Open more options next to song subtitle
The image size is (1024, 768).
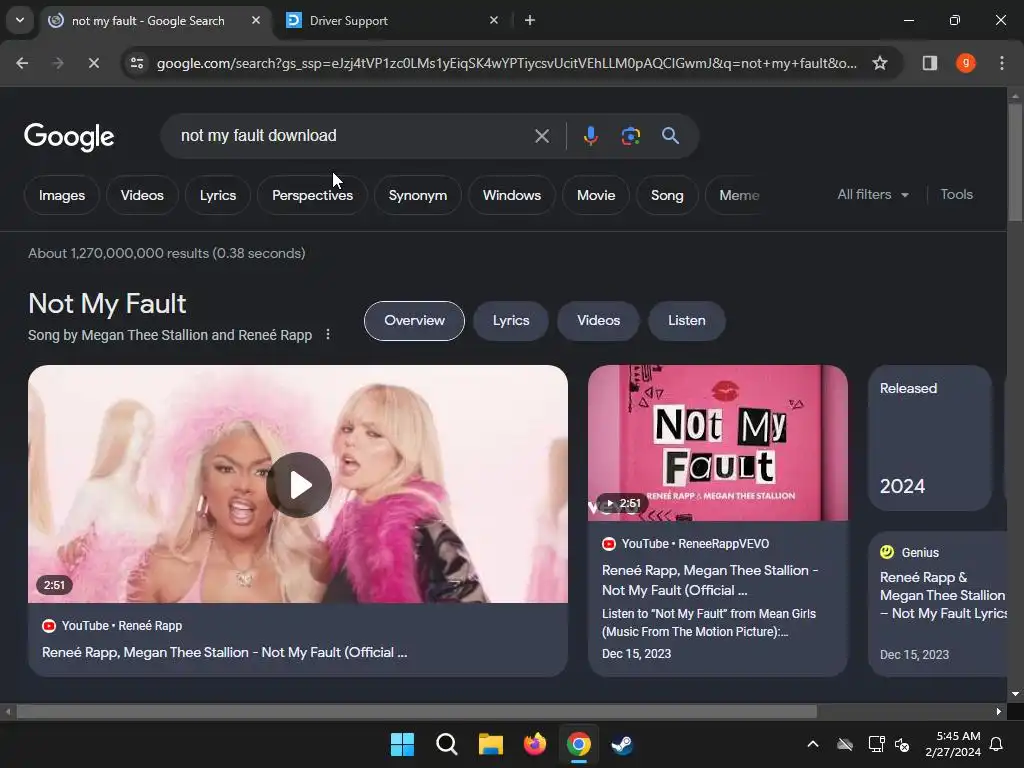click(x=328, y=334)
